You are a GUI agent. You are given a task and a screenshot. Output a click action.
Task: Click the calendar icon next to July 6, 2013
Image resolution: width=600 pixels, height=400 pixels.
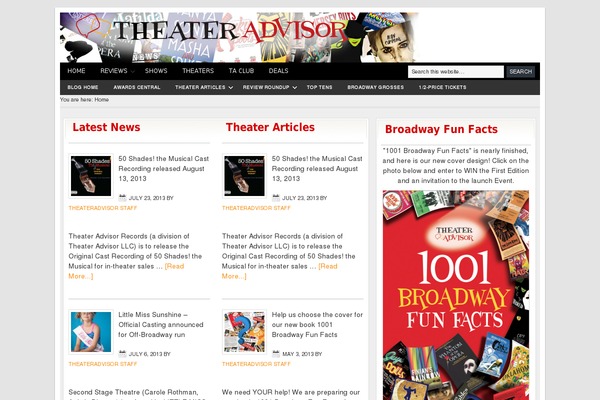coord(122,354)
